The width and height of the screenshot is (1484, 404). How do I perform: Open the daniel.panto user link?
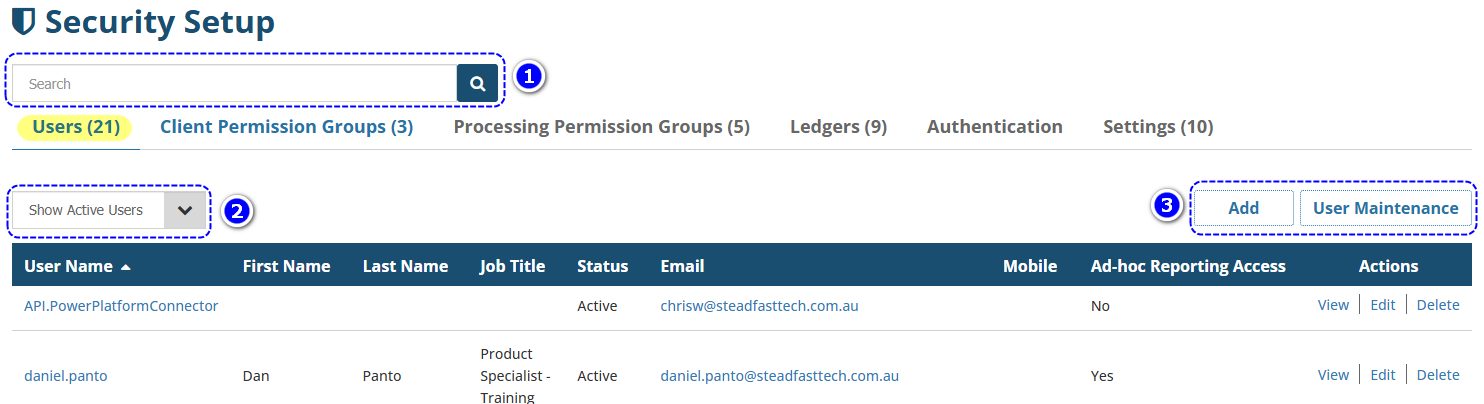click(66, 376)
